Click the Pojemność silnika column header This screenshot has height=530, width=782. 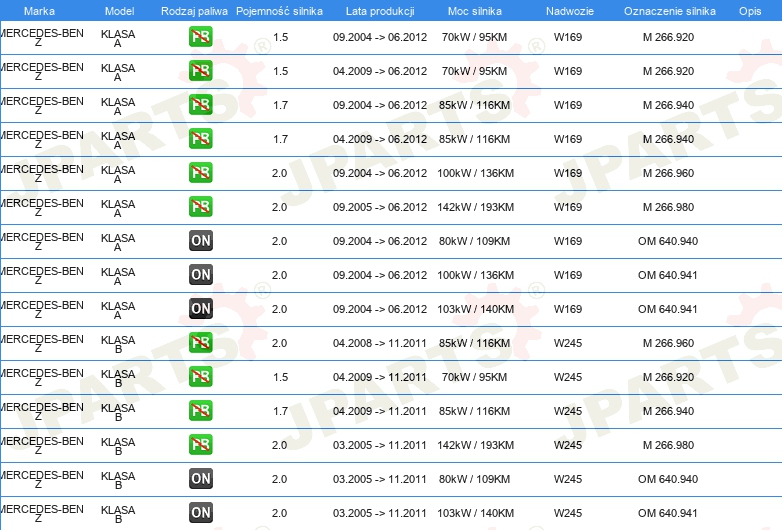click(x=279, y=11)
